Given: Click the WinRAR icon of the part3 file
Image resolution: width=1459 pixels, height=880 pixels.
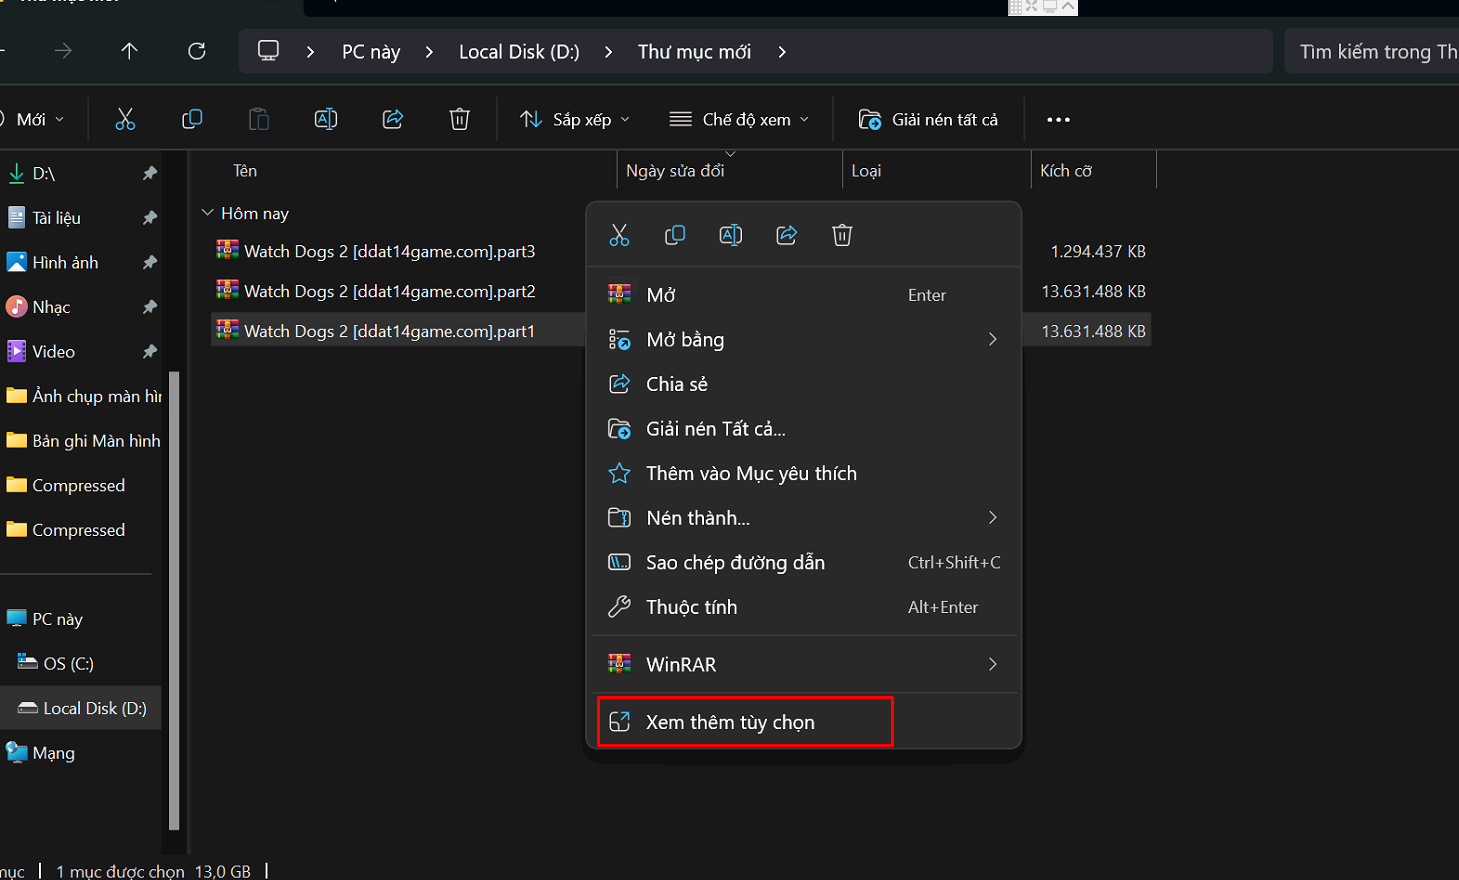Looking at the screenshot, I should 228,250.
